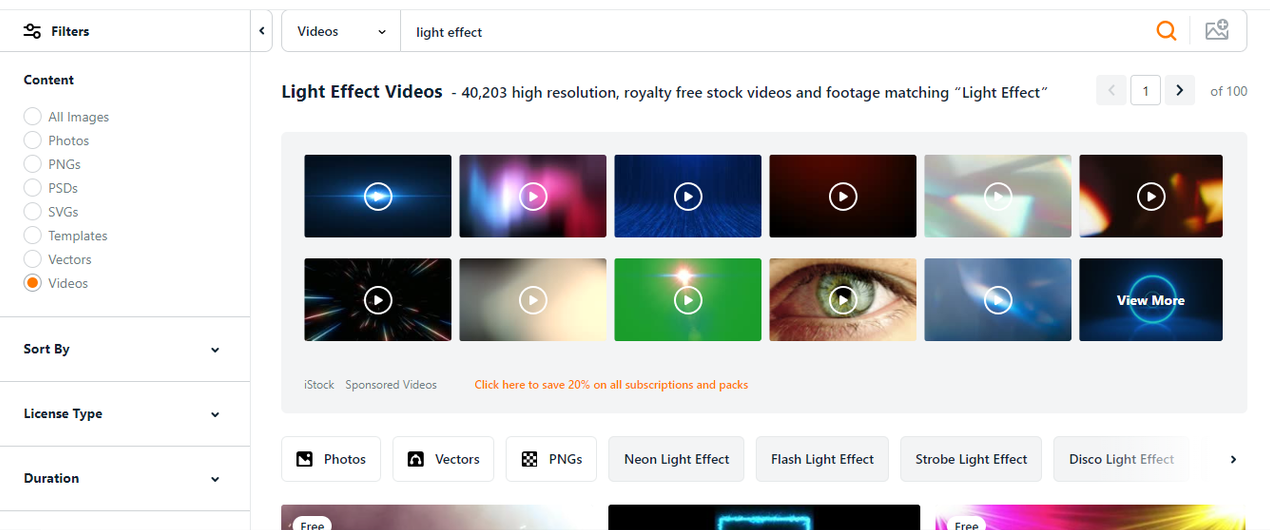Click the Sponsored Videos text
The height and width of the screenshot is (530, 1270).
[x=391, y=384]
